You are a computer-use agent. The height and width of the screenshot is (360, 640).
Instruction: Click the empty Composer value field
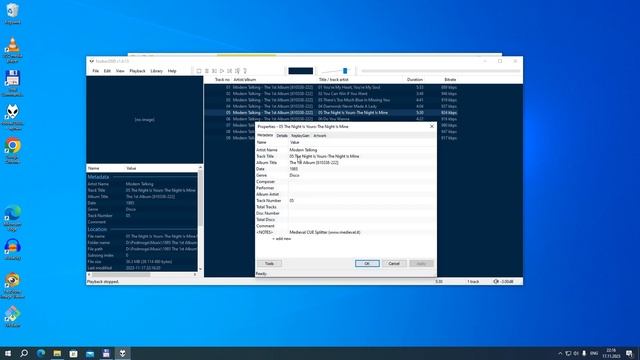click(362, 182)
